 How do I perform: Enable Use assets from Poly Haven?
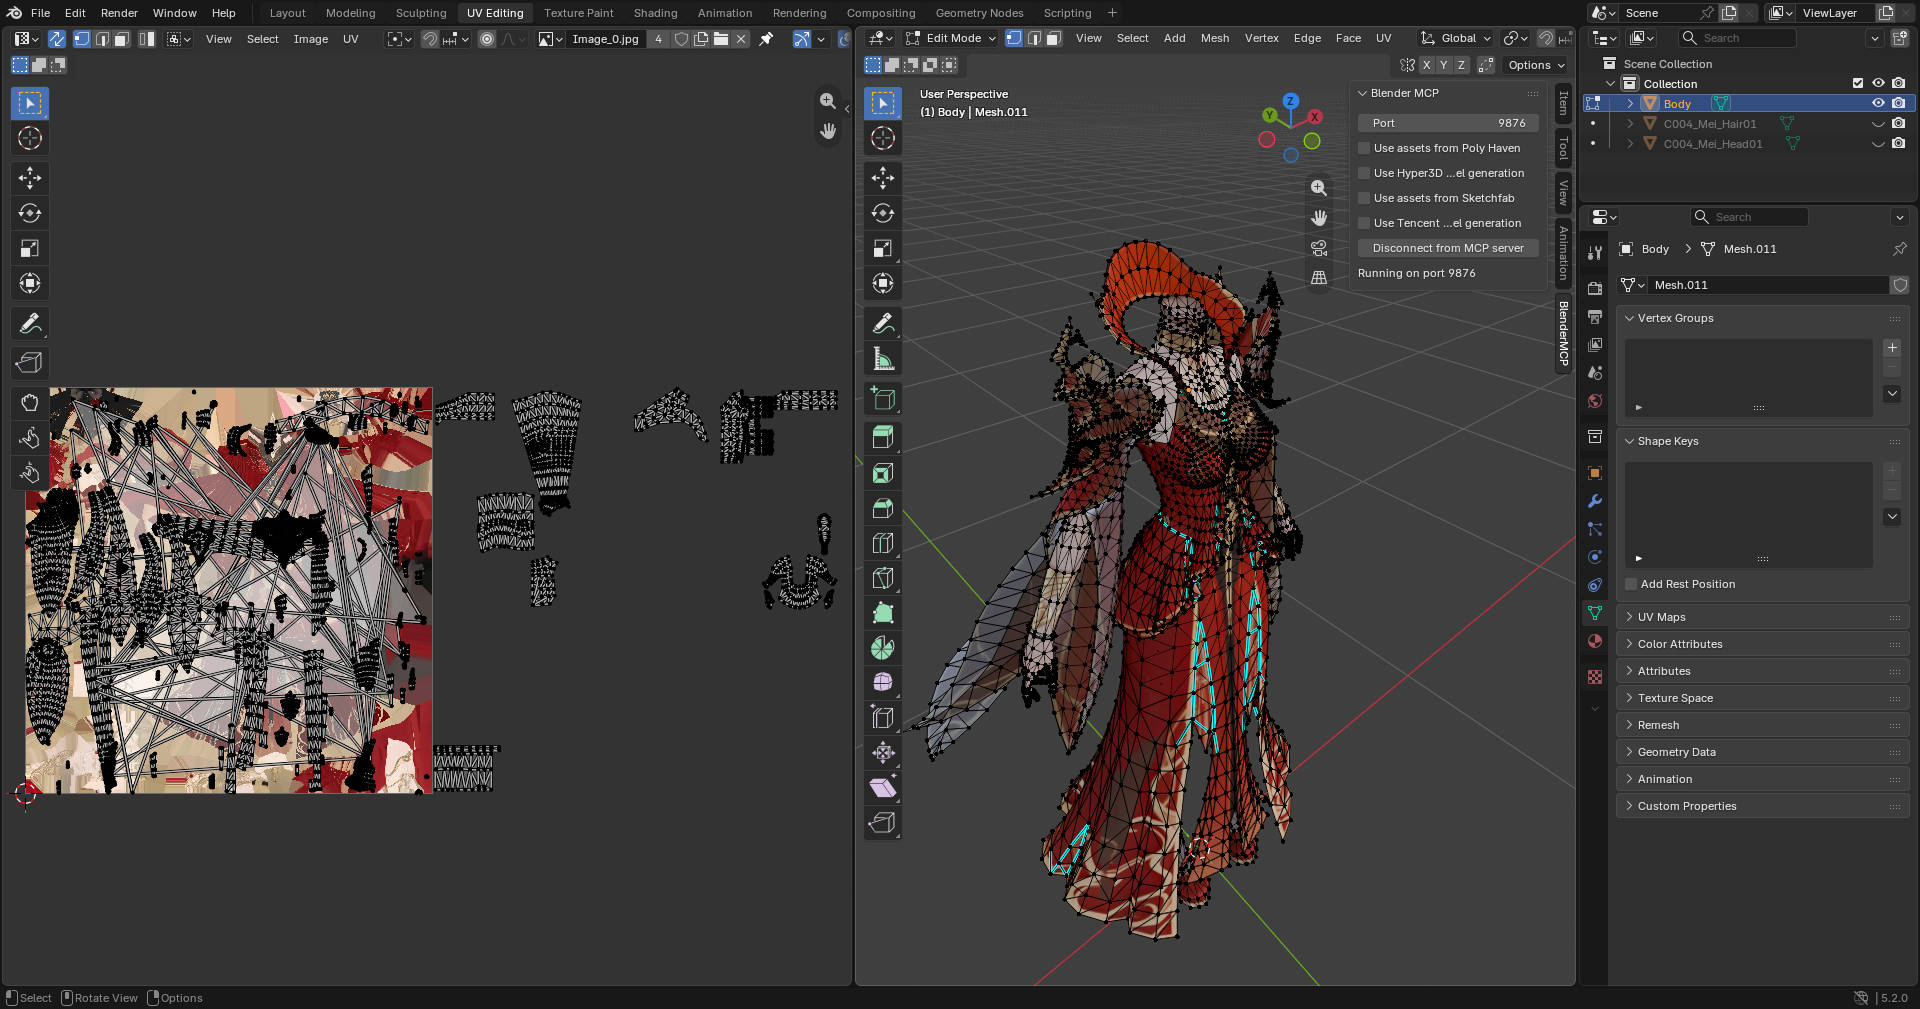[1364, 148]
